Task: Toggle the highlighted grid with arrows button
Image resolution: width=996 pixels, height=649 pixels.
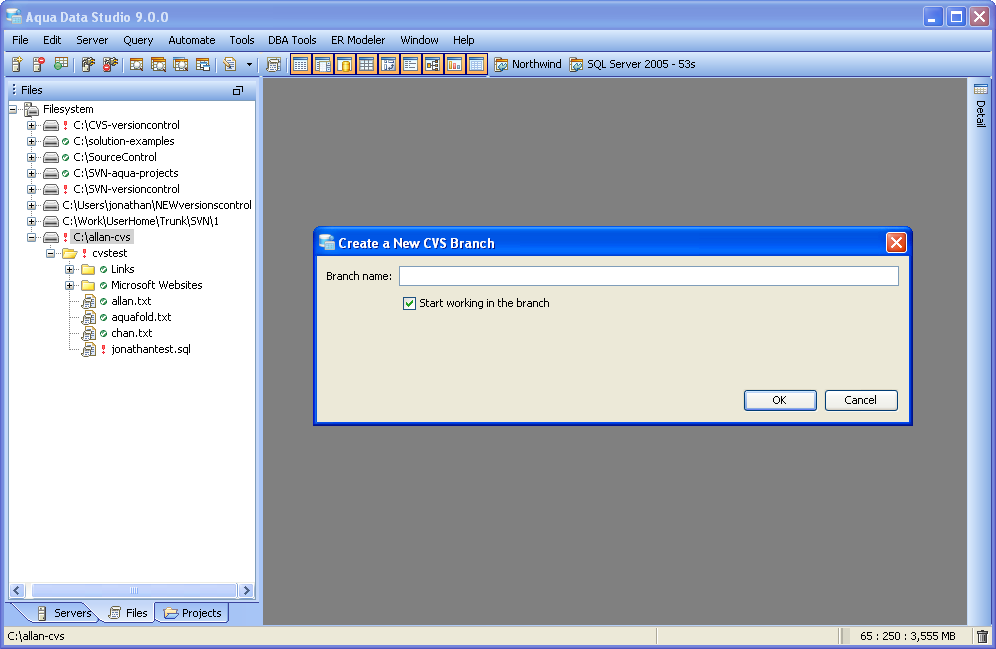Action: (x=389, y=64)
